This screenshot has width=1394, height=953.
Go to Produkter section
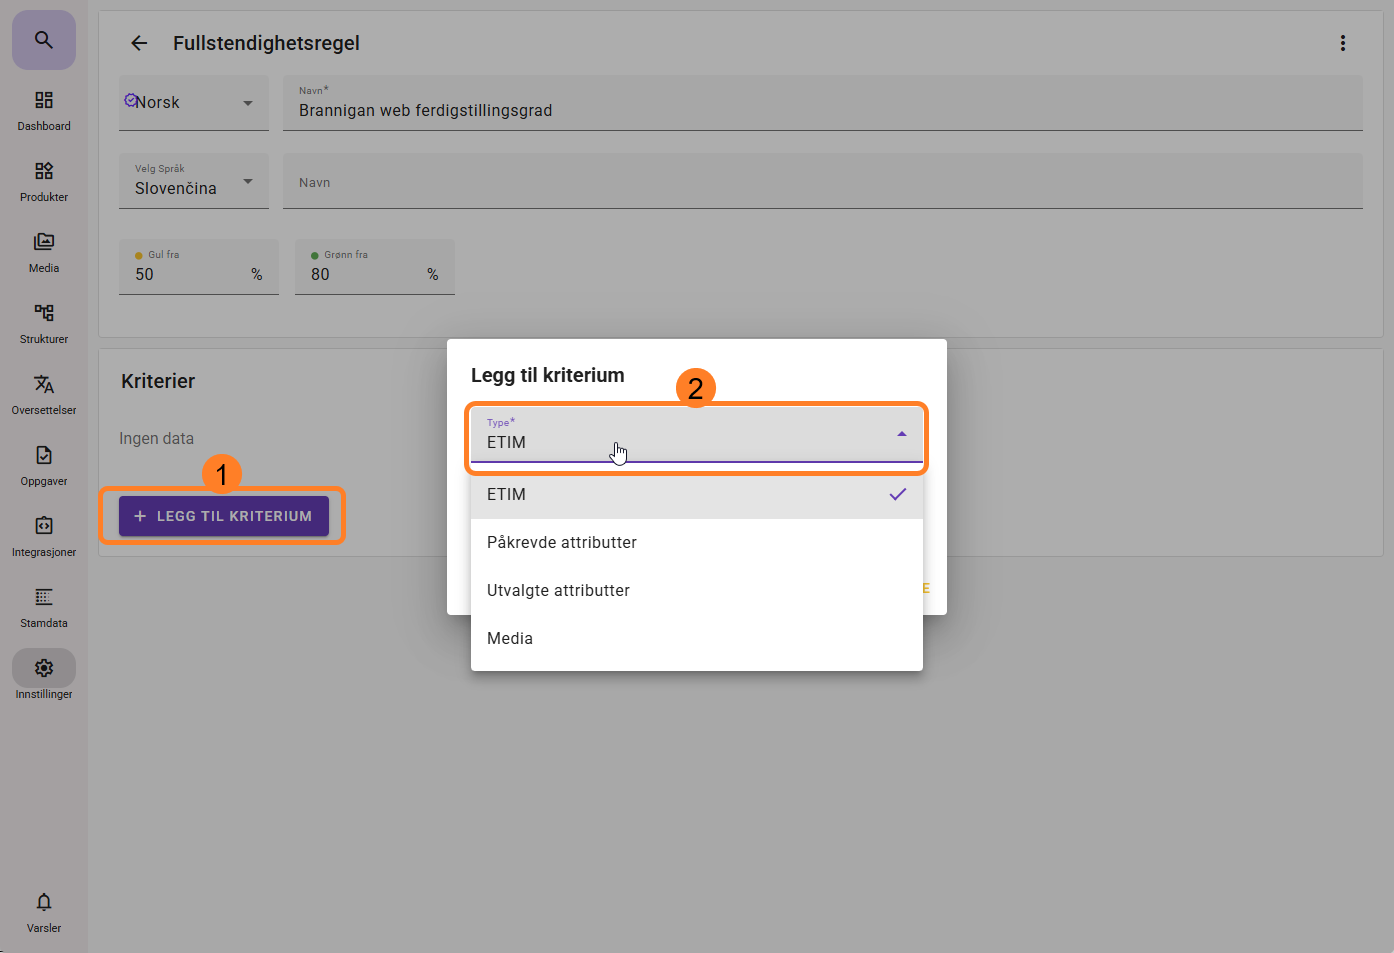click(x=44, y=182)
